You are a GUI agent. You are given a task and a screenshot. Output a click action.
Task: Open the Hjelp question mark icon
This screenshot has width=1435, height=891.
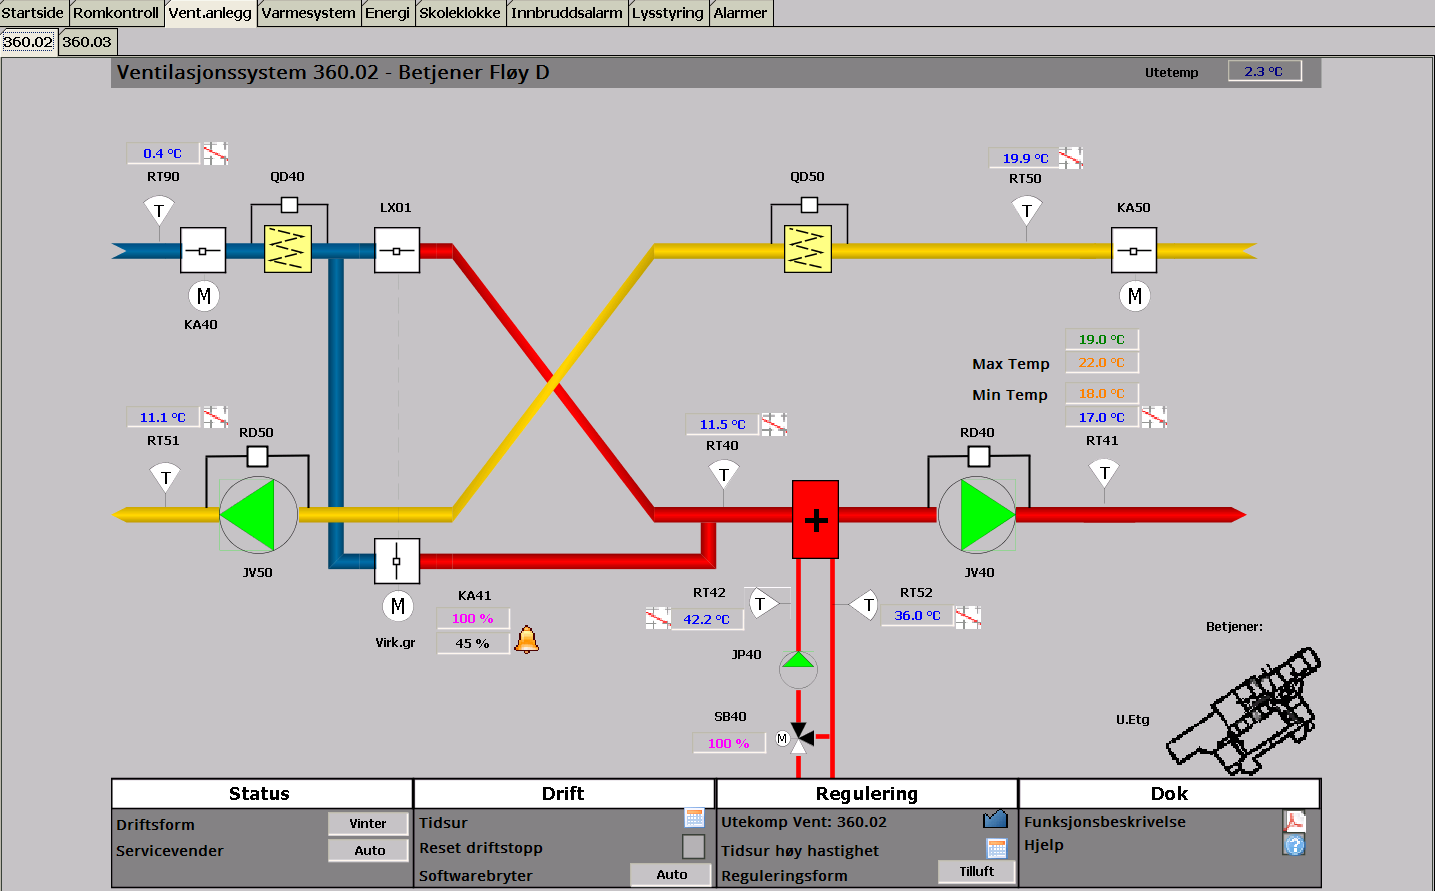1295,845
